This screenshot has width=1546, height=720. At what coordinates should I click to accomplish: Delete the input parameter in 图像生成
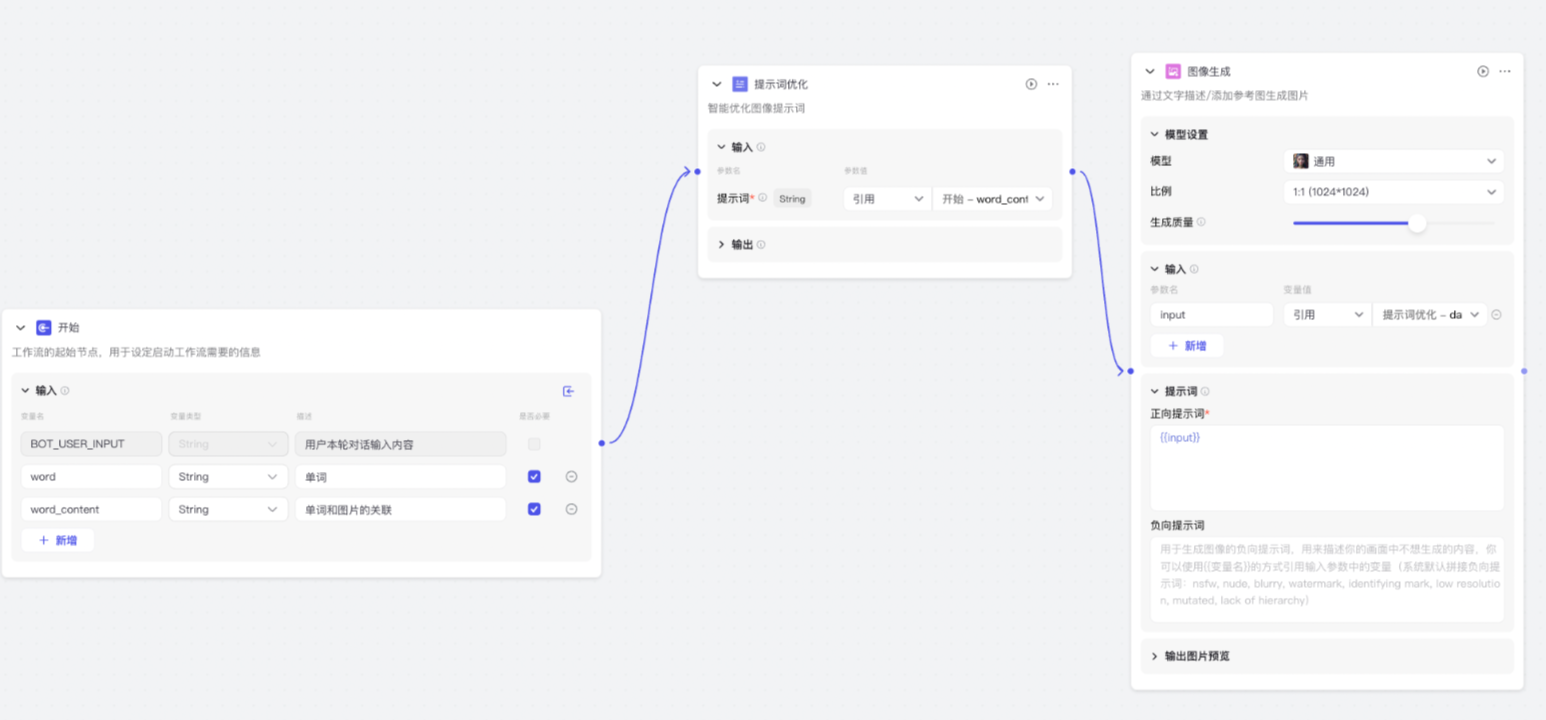click(1497, 315)
